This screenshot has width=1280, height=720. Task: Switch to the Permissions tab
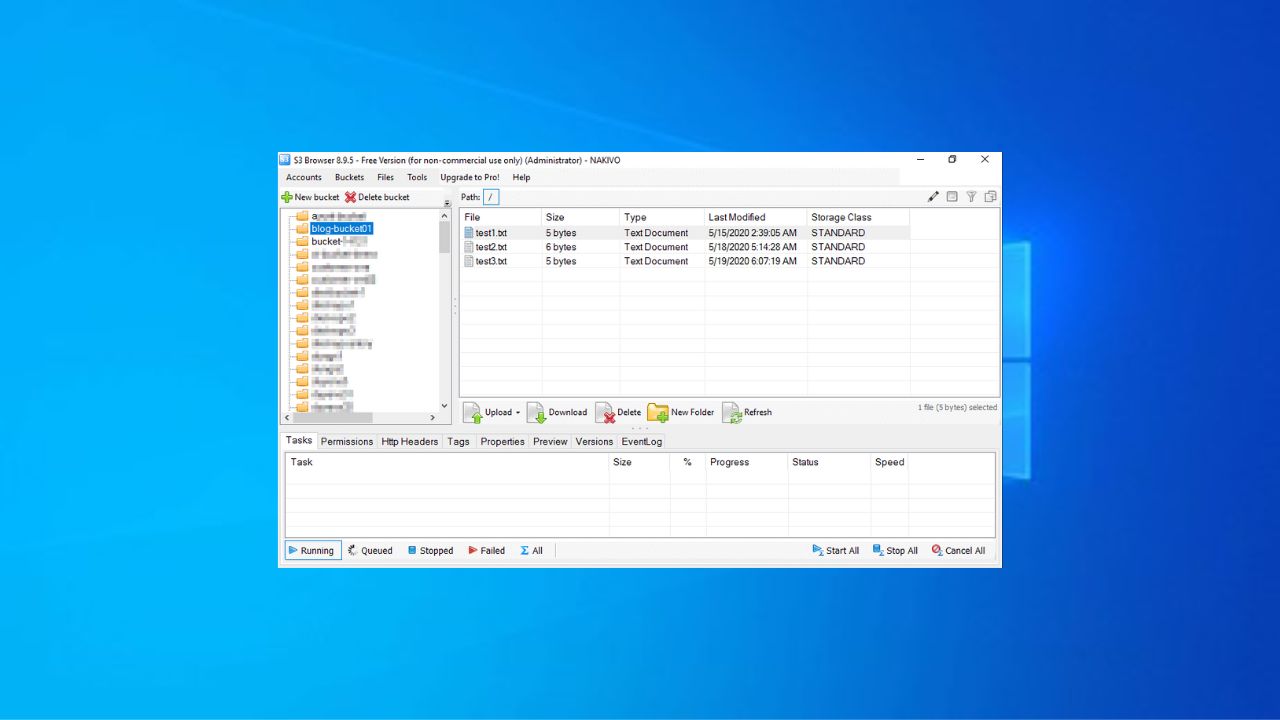pyautogui.click(x=346, y=441)
